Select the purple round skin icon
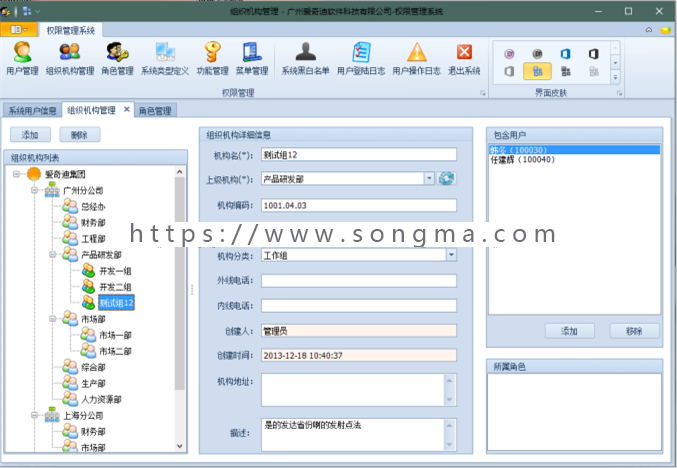 (x=509, y=54)
